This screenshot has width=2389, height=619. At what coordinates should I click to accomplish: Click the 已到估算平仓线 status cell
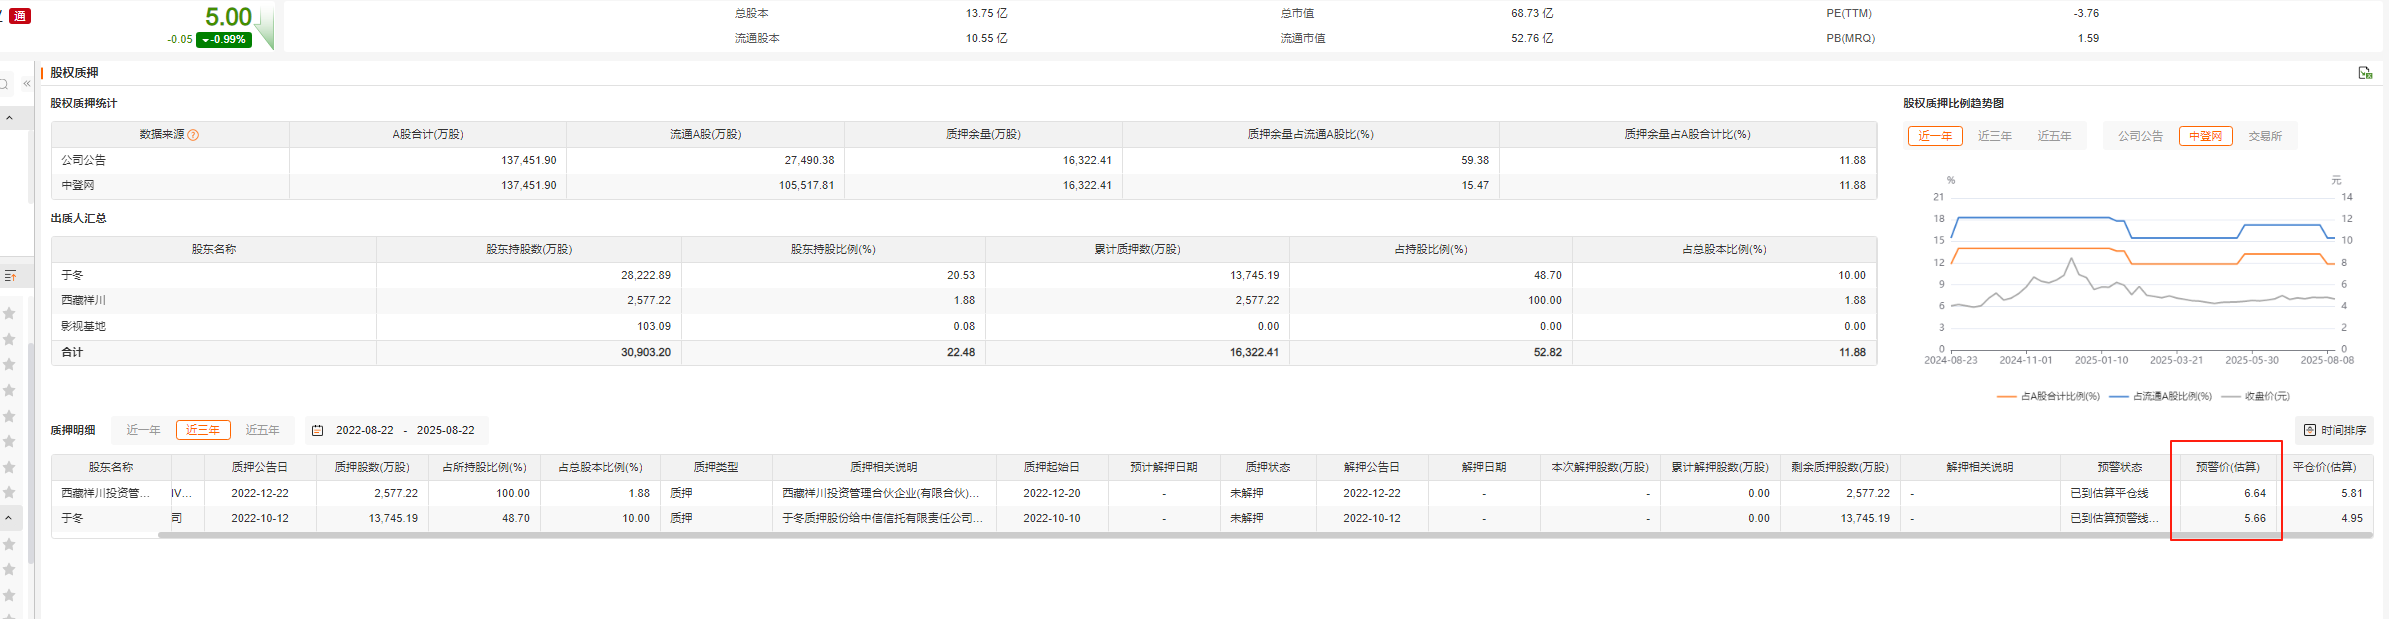2109,493
